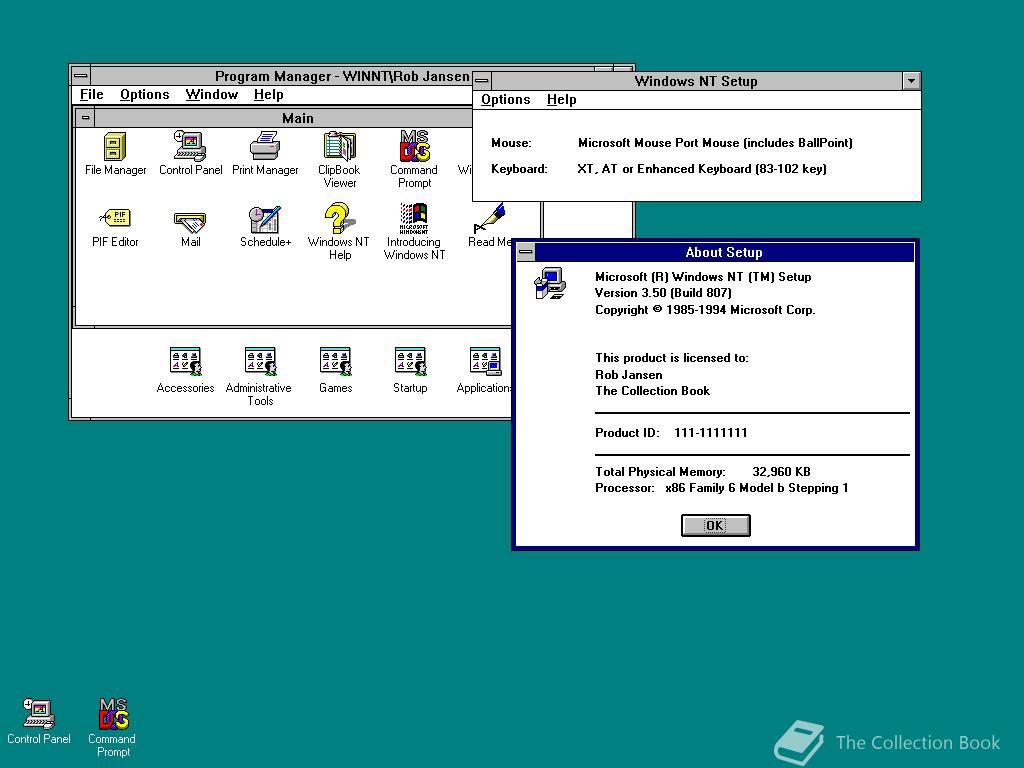Launch the Schedule+ icon

tap(265, 219)
